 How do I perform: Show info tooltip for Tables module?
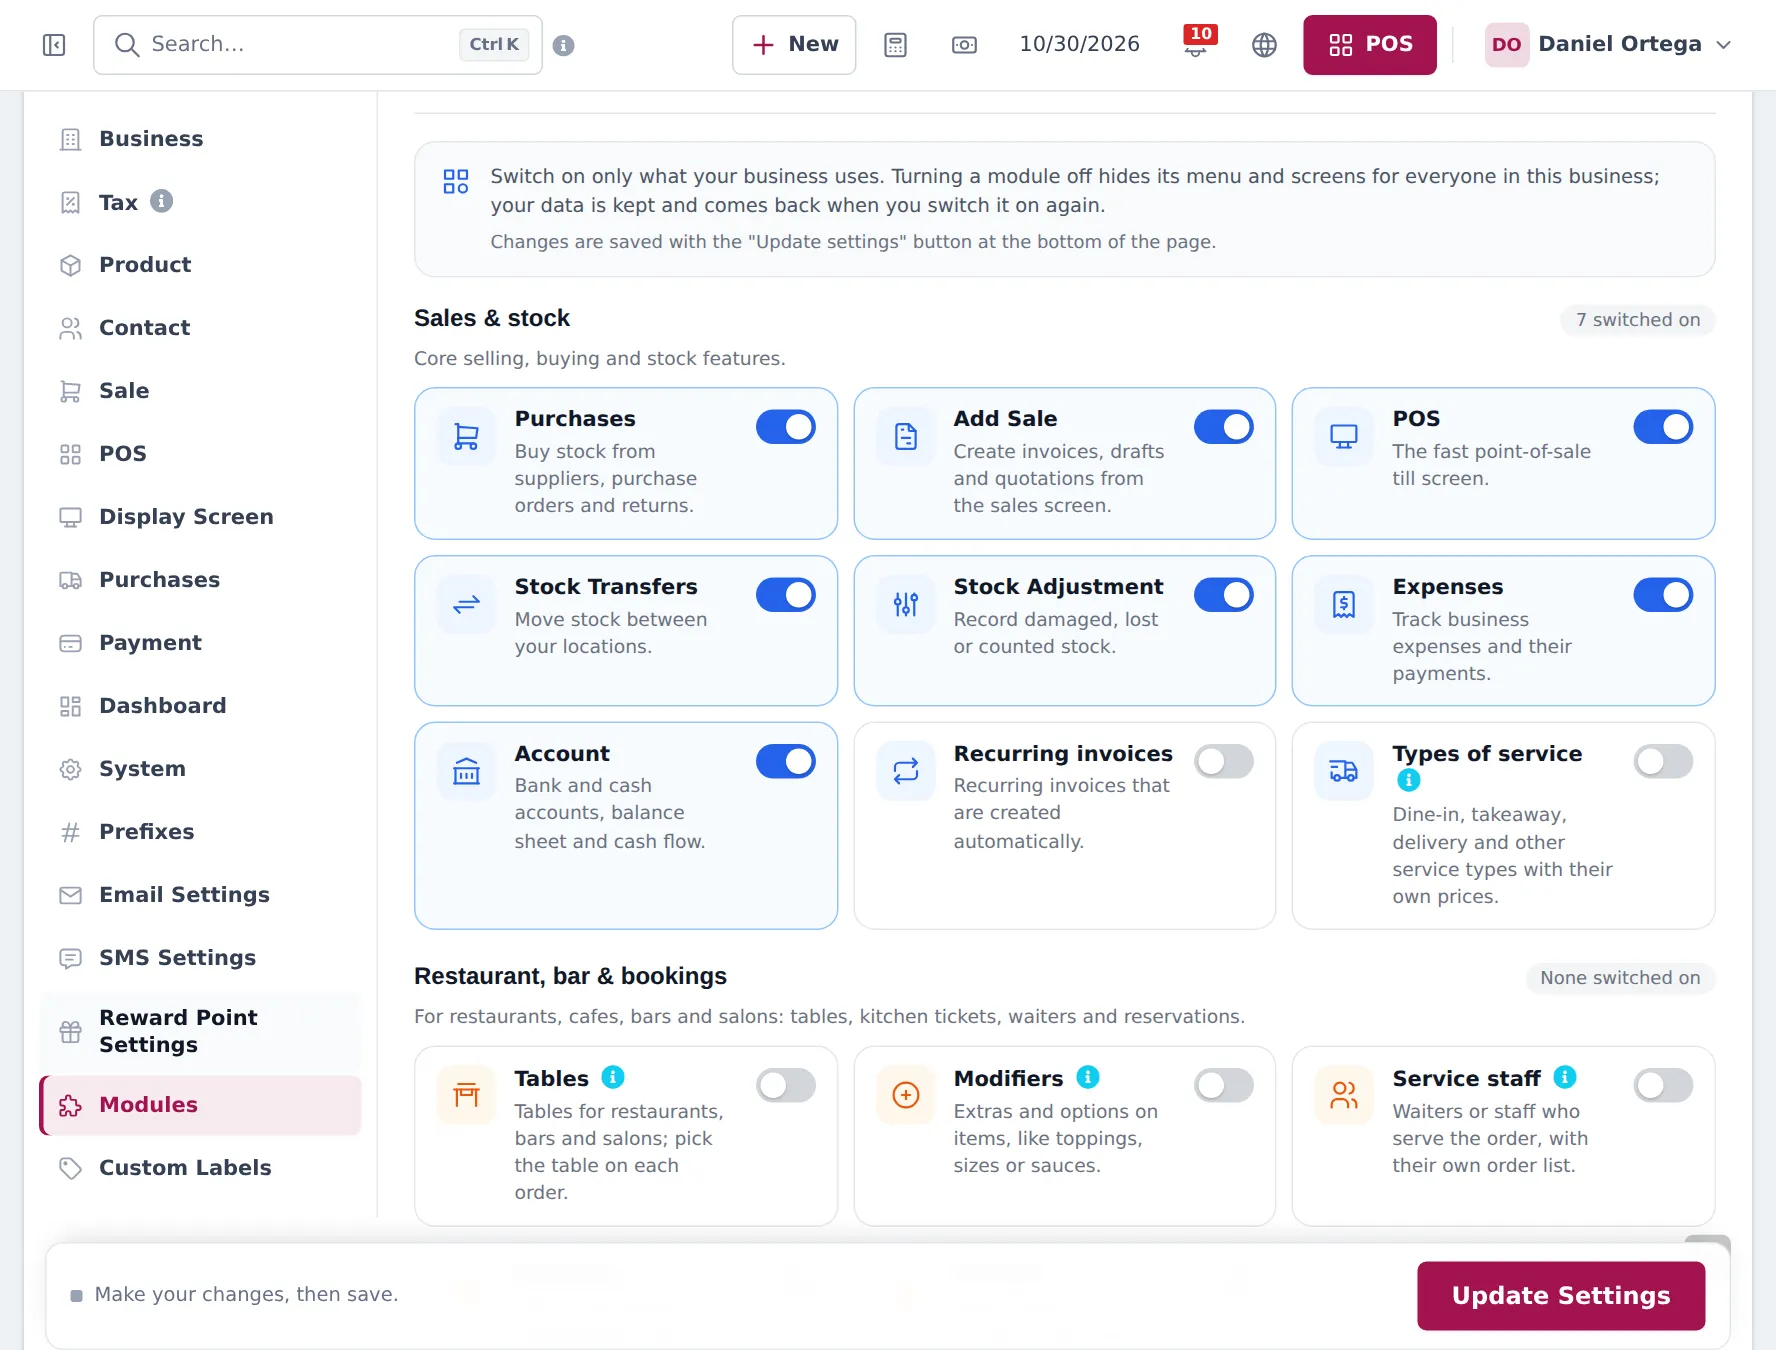[x=613, y=1077]
